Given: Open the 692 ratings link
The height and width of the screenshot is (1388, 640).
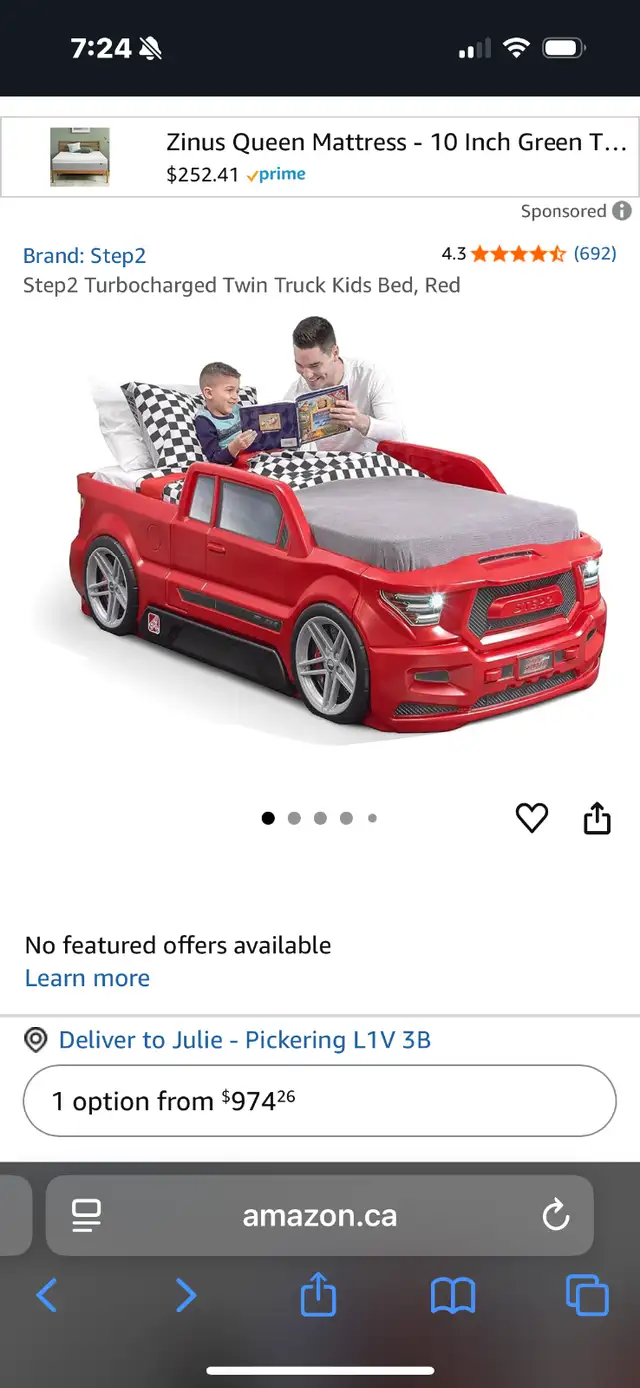Looking at the screenshot, I should (595, 253).
